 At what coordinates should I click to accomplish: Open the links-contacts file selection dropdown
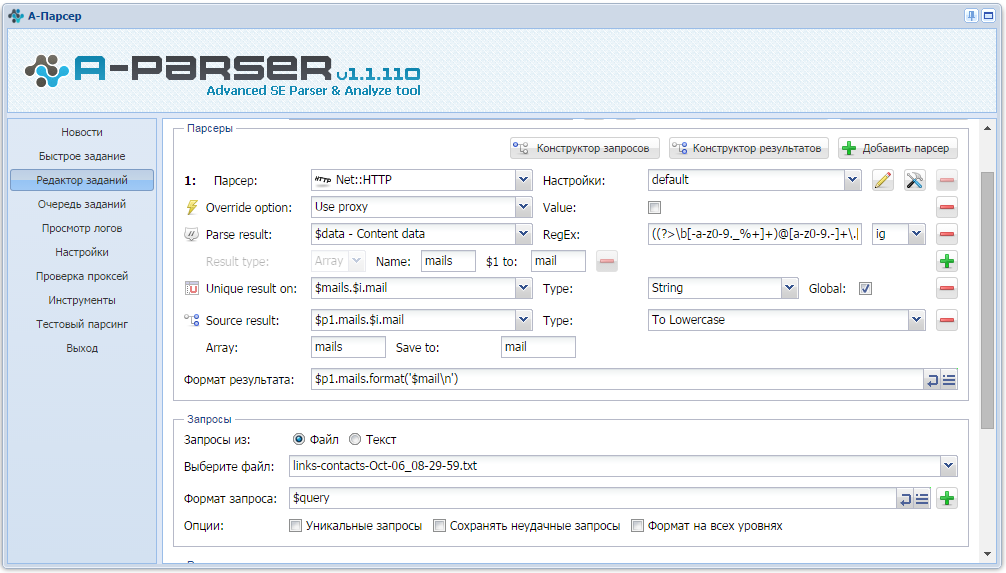tap(948, 466)
